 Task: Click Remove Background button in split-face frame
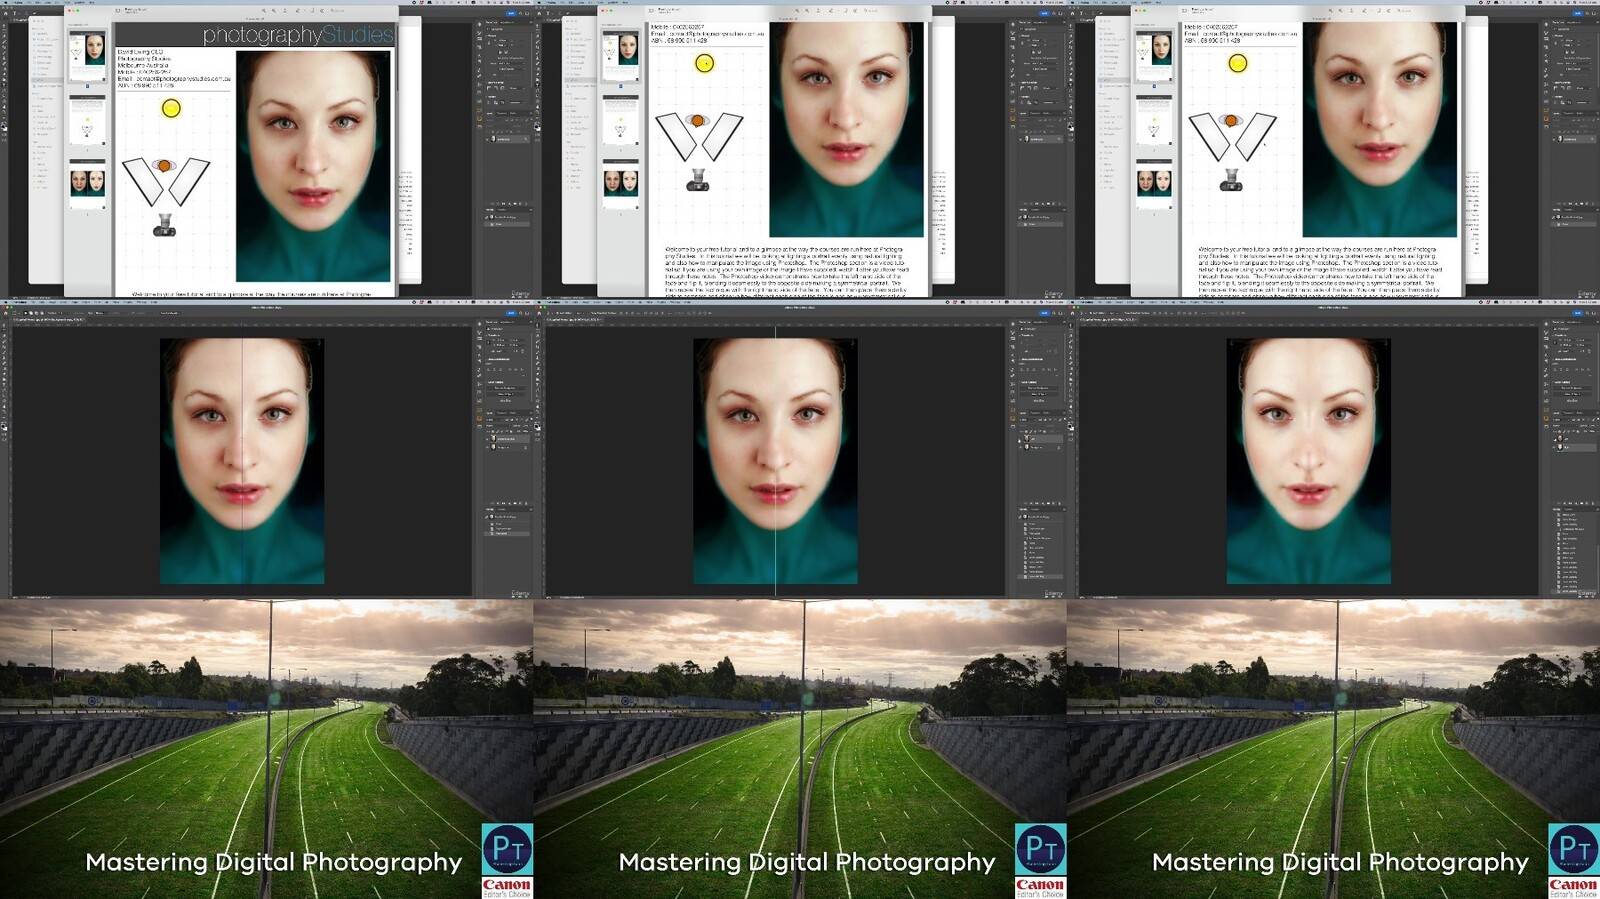pyautogui.click(x=507, y=388)
